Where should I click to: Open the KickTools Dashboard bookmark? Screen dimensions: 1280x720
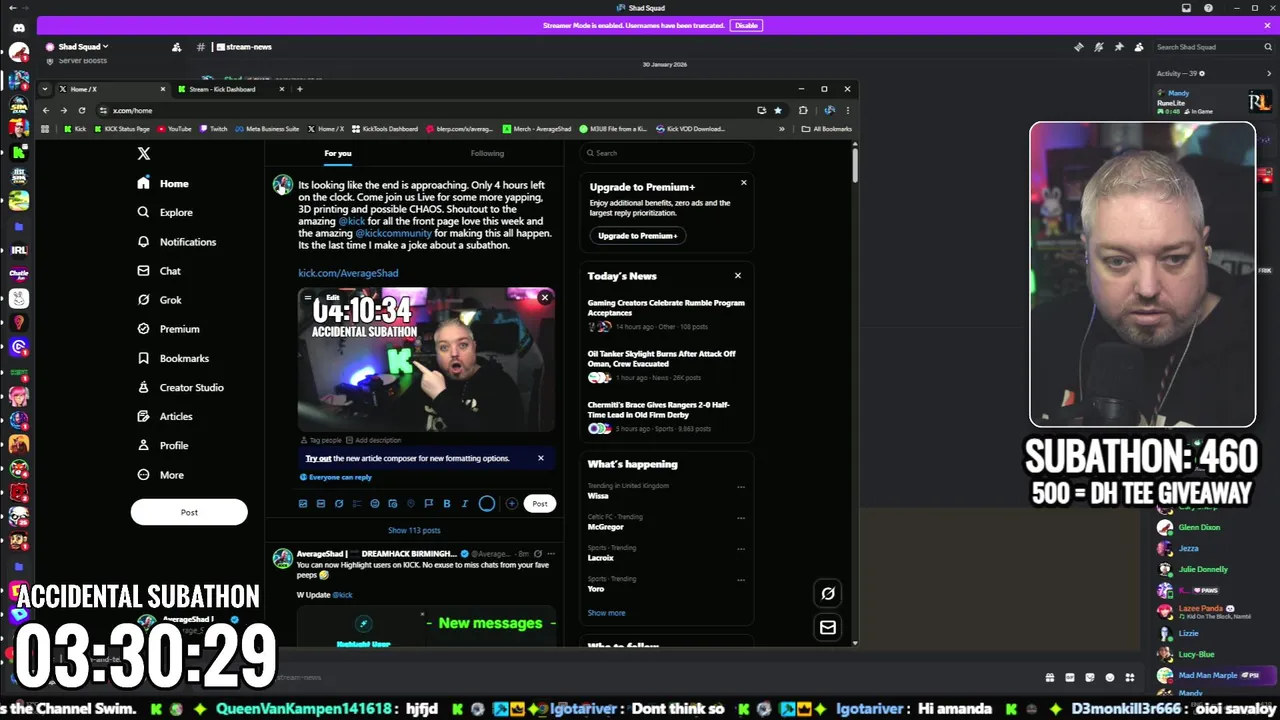pyautogui.click(x=385, y=129)
